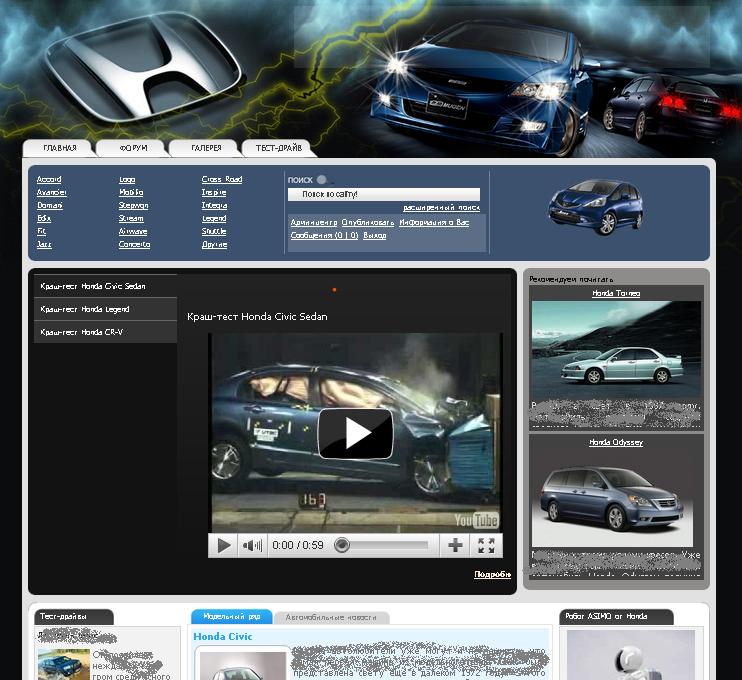Open the Stream model link
Screen dimensions: 742x680
(131, 218)
